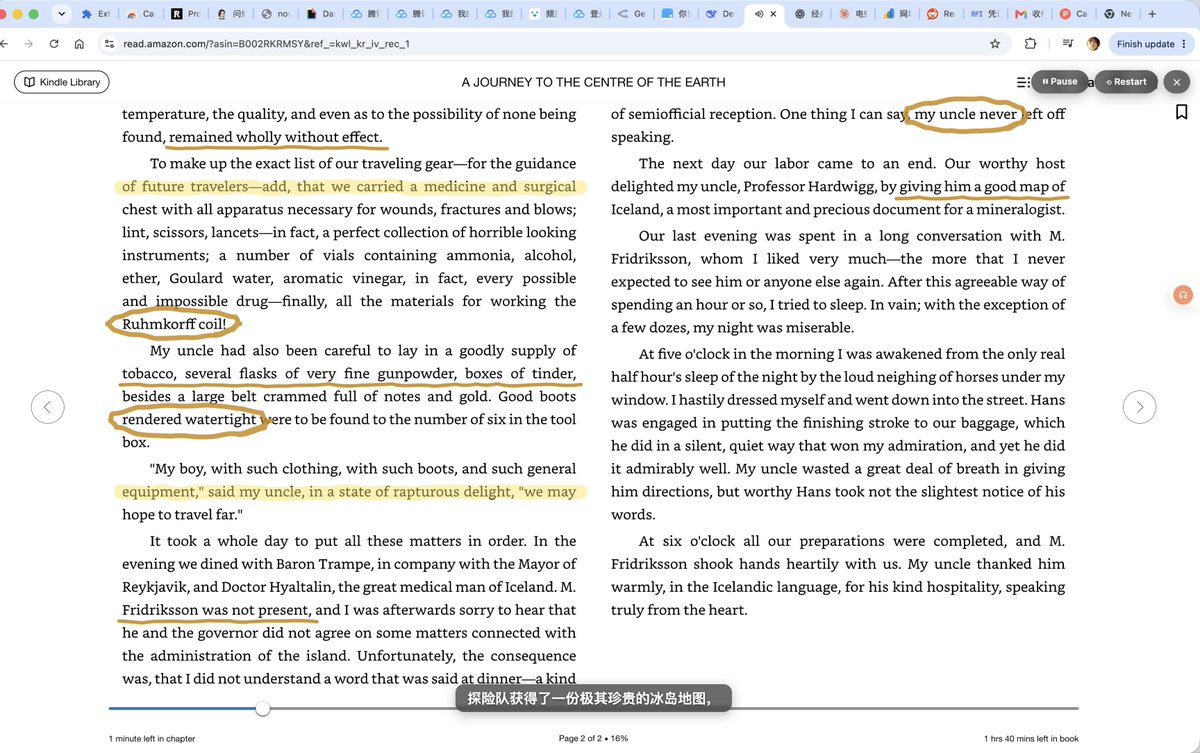Click the circled words 'Ruhmkorff coil!'

click(x=174, y=324)
